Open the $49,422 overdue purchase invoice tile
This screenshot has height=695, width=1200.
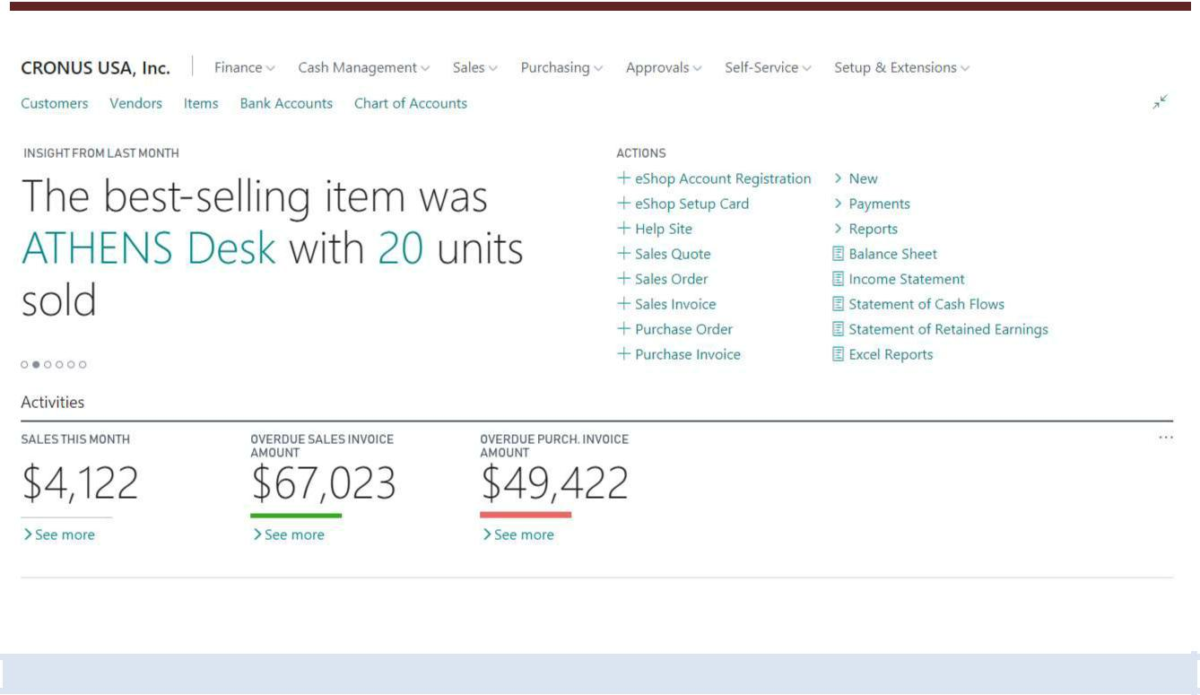tap(554, 484)
